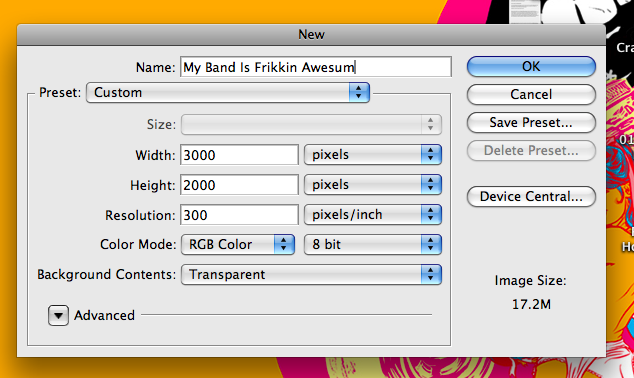Open the Width units dropdown
This screenshot has height=378, width=634.
point(372,154)
